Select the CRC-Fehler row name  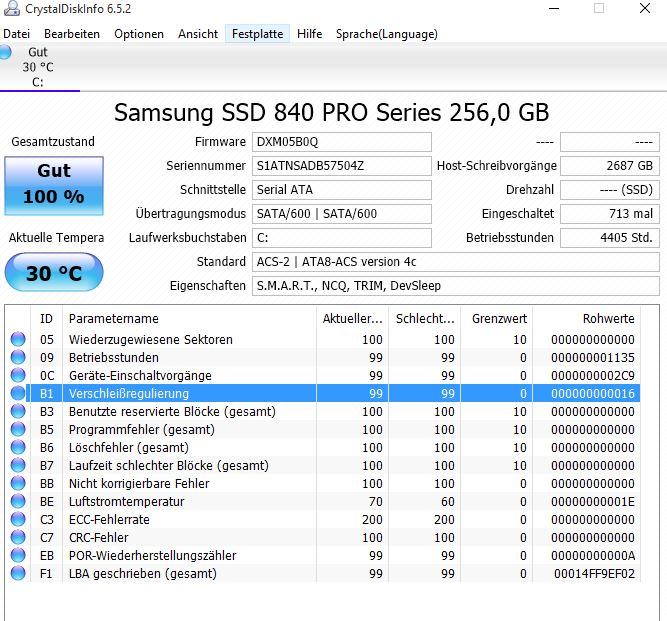tap(98, 538)
